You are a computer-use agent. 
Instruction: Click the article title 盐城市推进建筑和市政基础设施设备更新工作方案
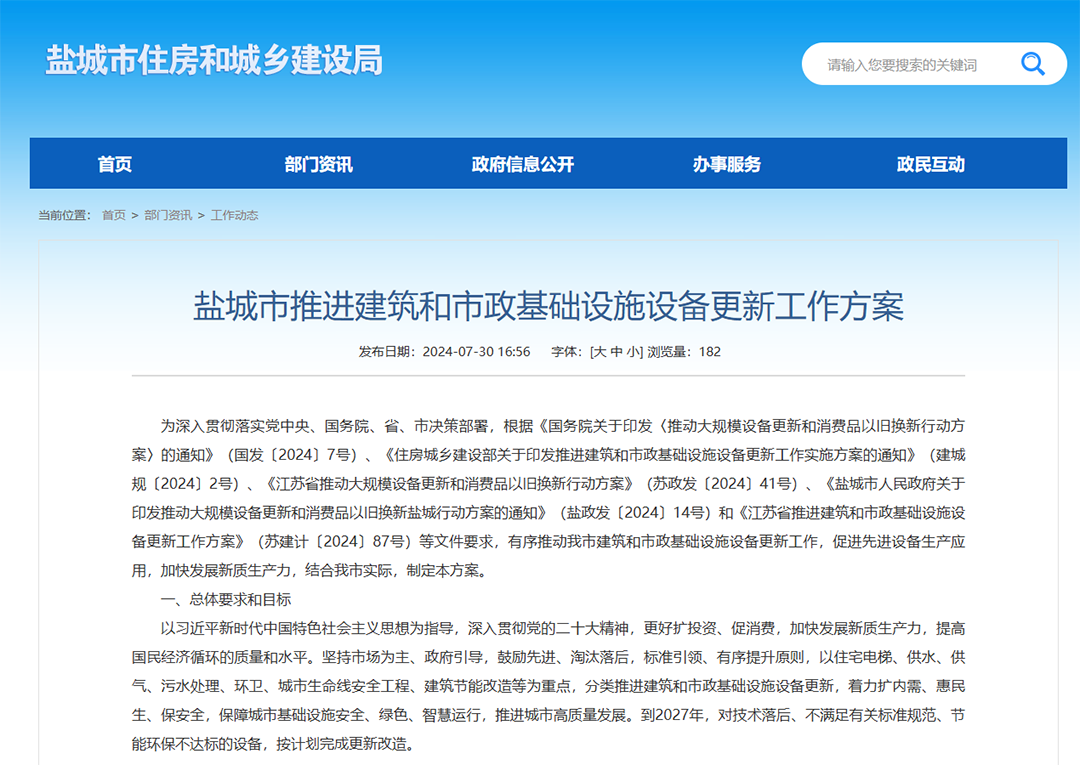548,306
